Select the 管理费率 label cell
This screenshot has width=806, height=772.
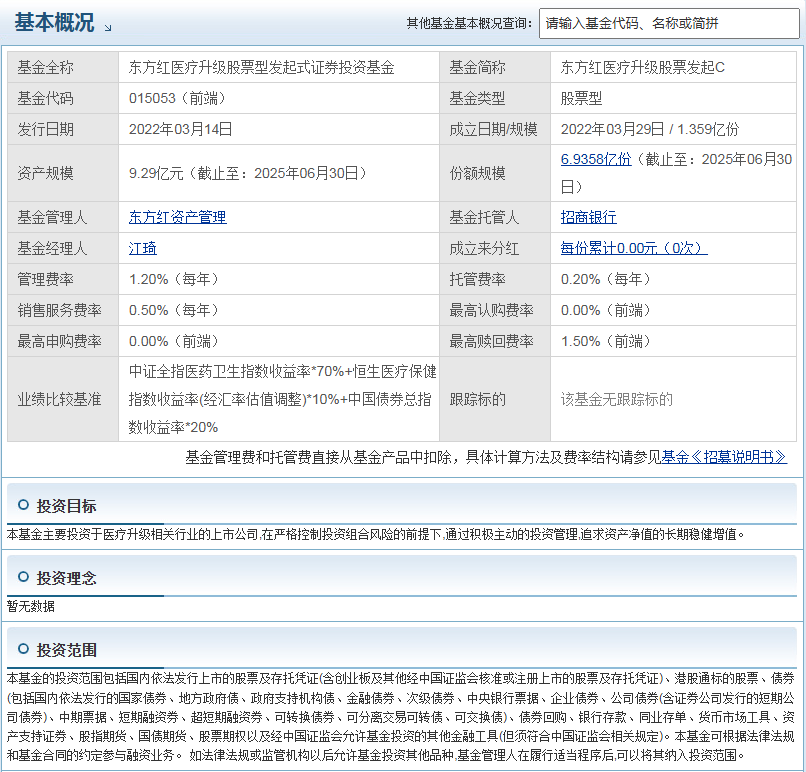point(63,279)
